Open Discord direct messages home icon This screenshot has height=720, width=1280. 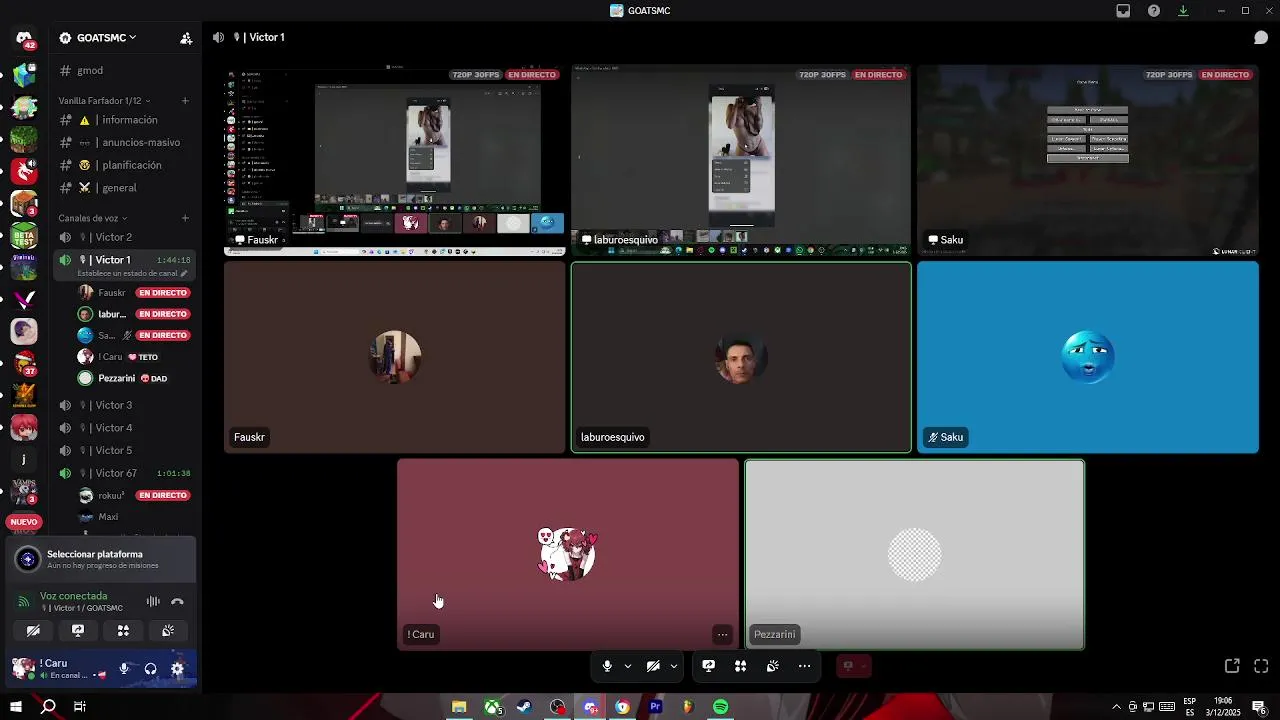point(24,40)
